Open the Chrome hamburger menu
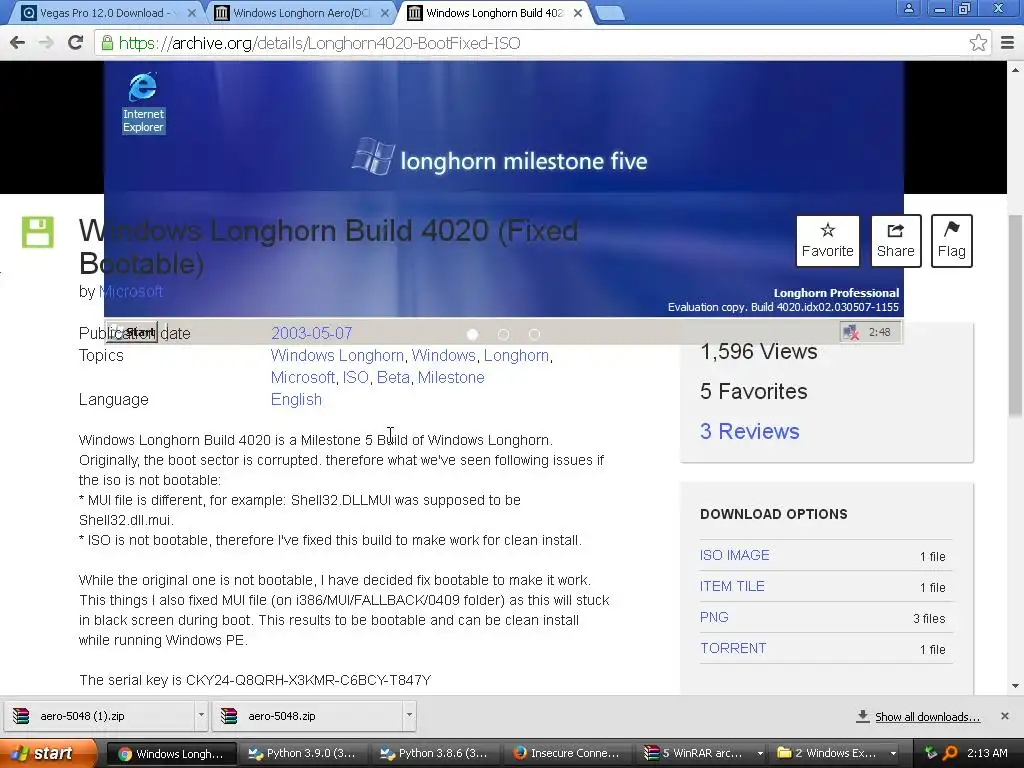The height and width of the screenshot is (768, 1024). click(x=1007, y=43)
